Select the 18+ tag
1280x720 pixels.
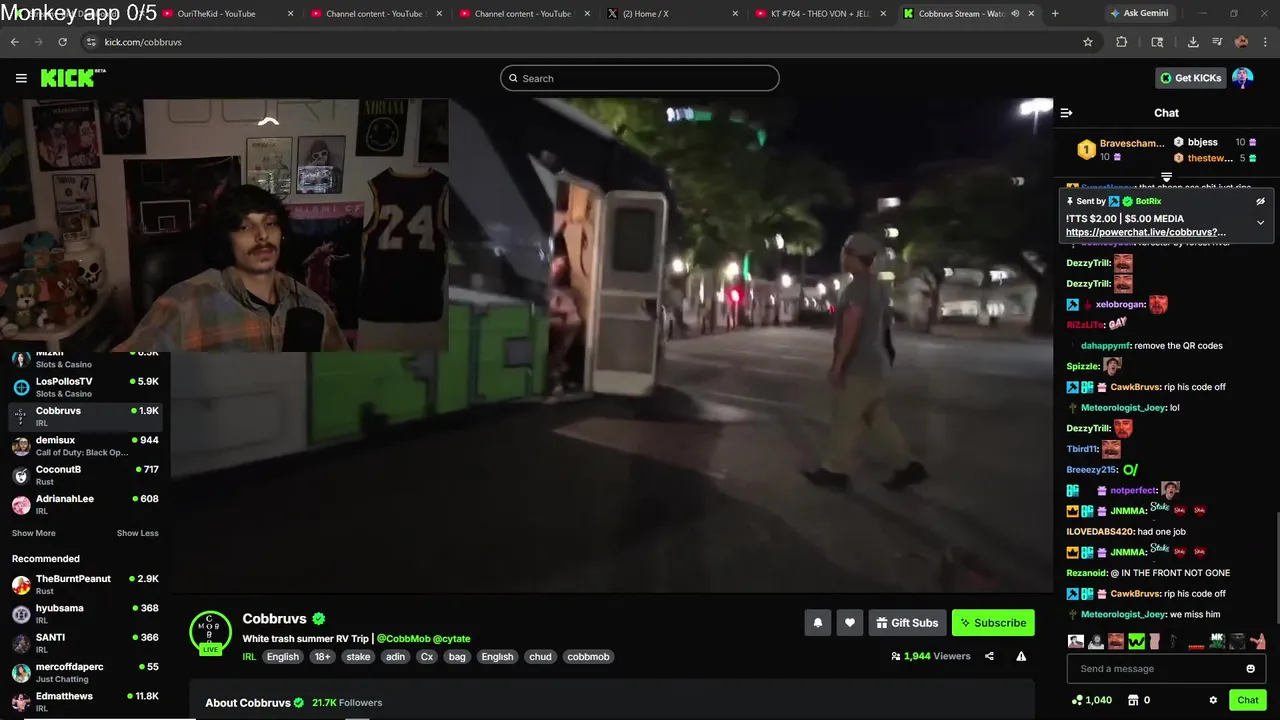click(322, 657)
